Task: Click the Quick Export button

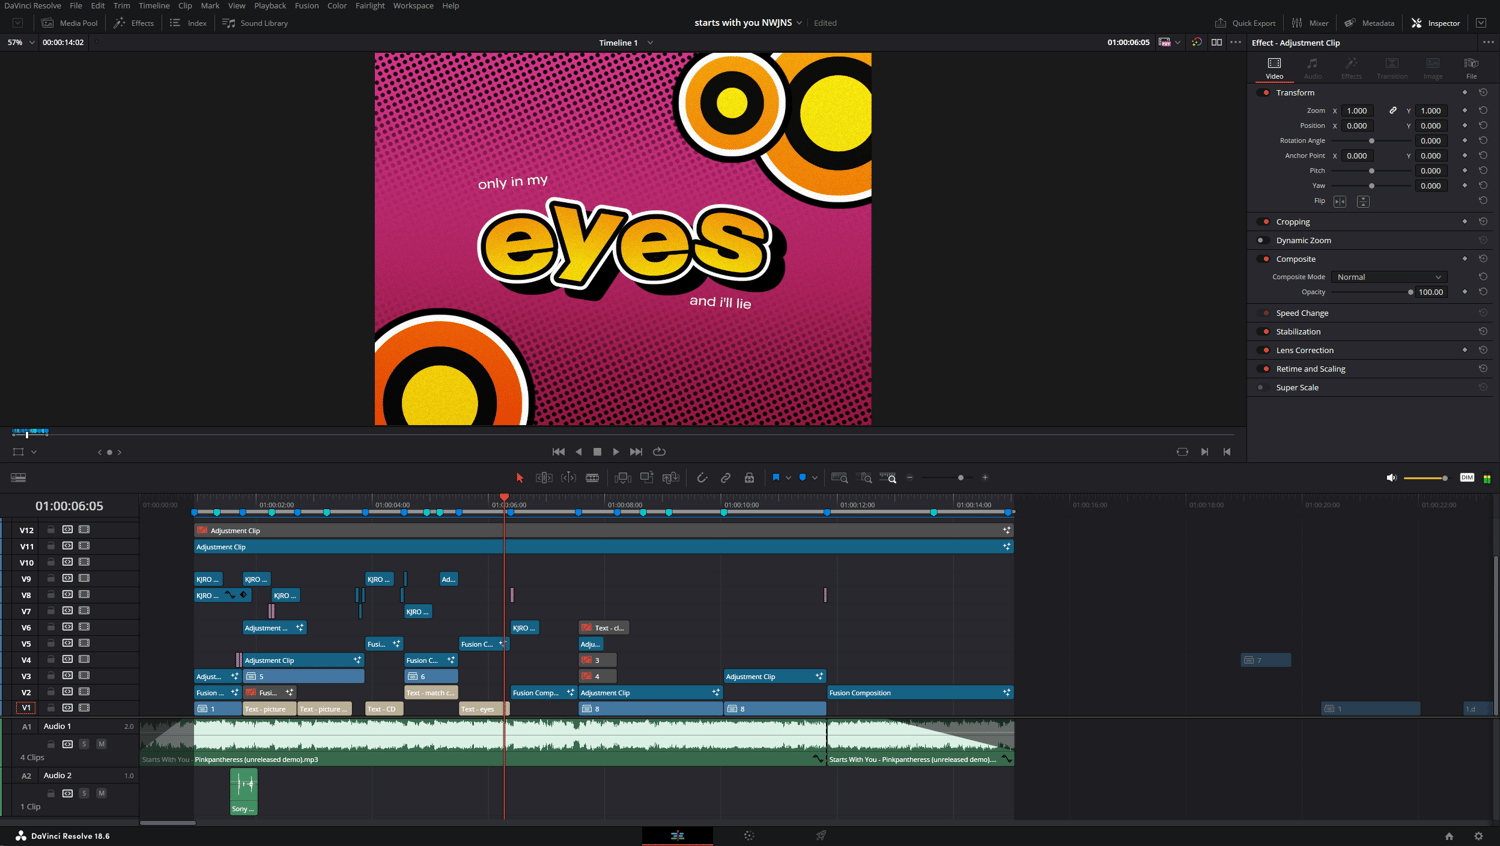Action: pos(1245,23)
